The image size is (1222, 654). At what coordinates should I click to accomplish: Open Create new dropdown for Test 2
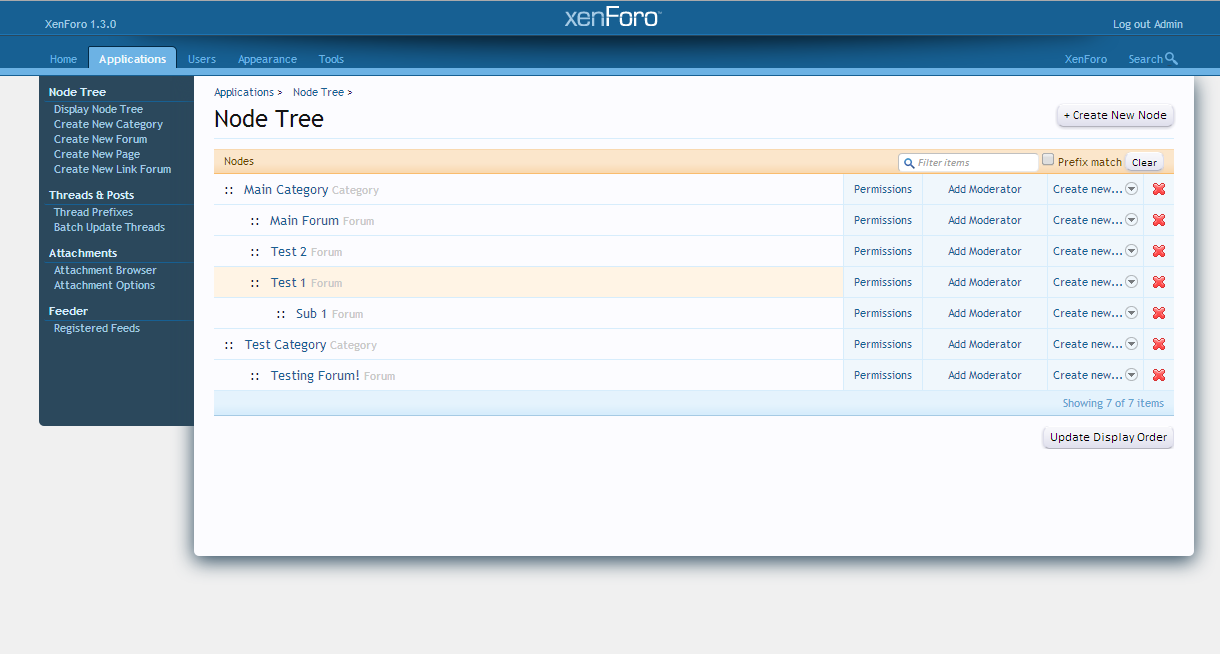(x=1095, y=251)
